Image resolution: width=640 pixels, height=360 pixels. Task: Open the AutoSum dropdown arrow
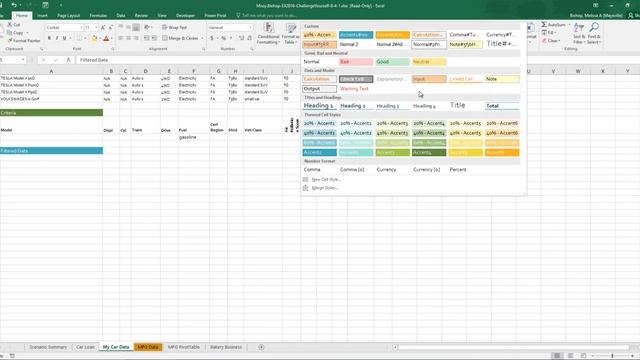point(569,25)
